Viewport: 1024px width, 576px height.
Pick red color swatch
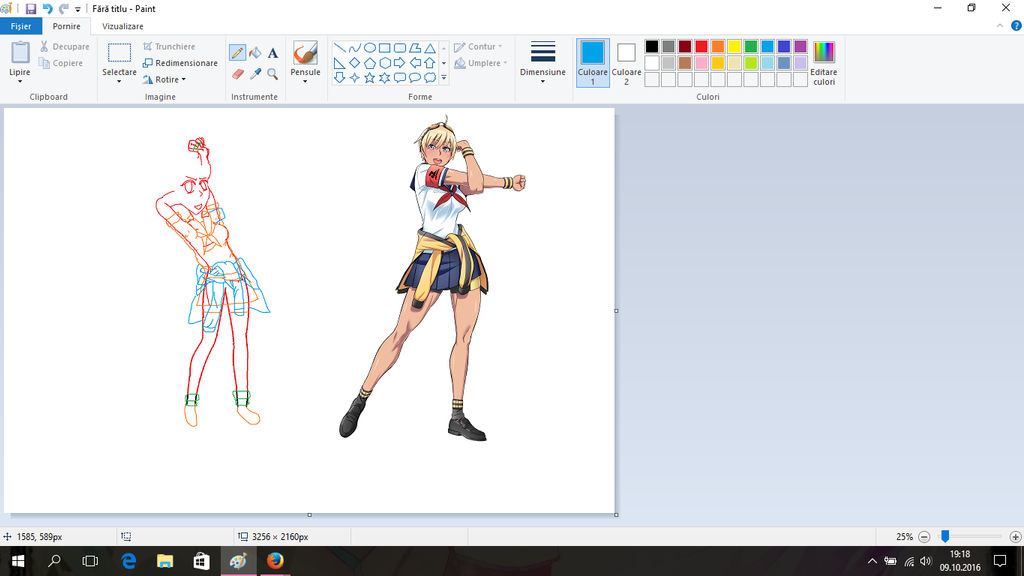pos(701,46)
